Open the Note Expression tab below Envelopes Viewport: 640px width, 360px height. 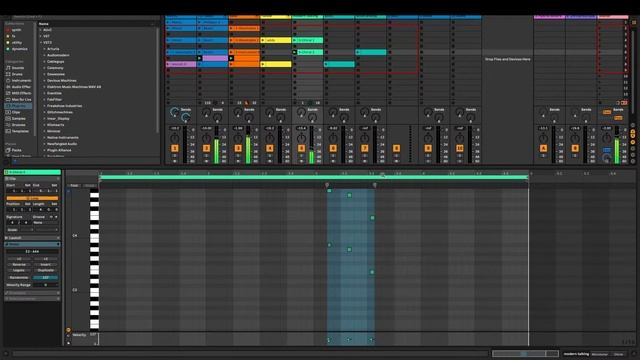point(32,299)
